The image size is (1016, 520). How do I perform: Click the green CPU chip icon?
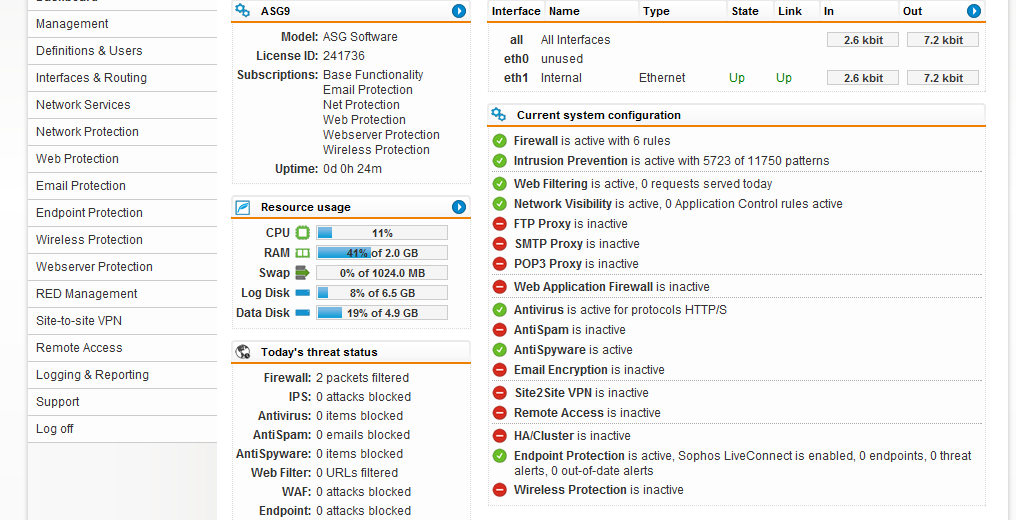(x=302, y=233)
